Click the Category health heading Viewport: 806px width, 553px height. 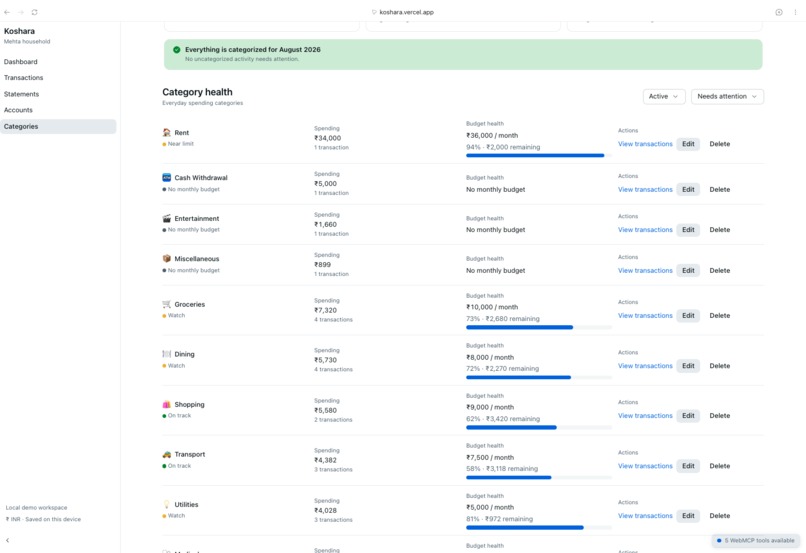pos(197,92)
